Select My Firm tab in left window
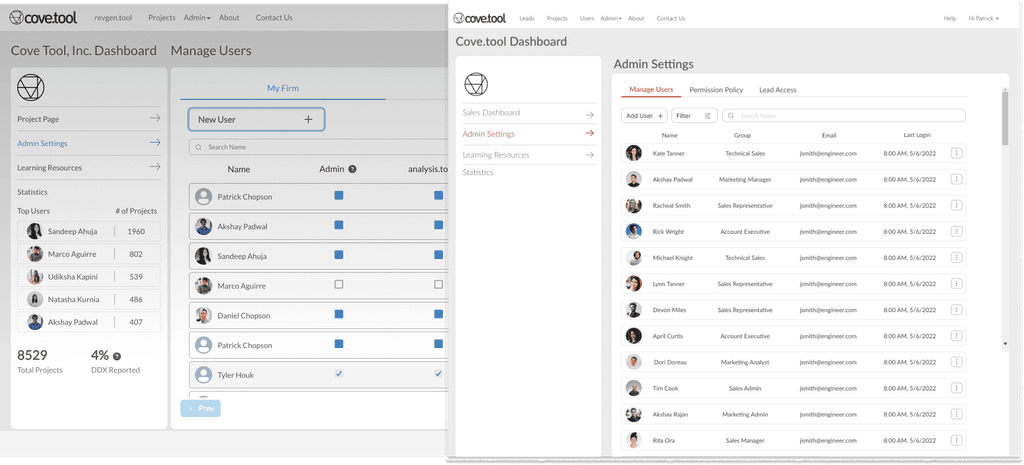 tap(283, 88)
